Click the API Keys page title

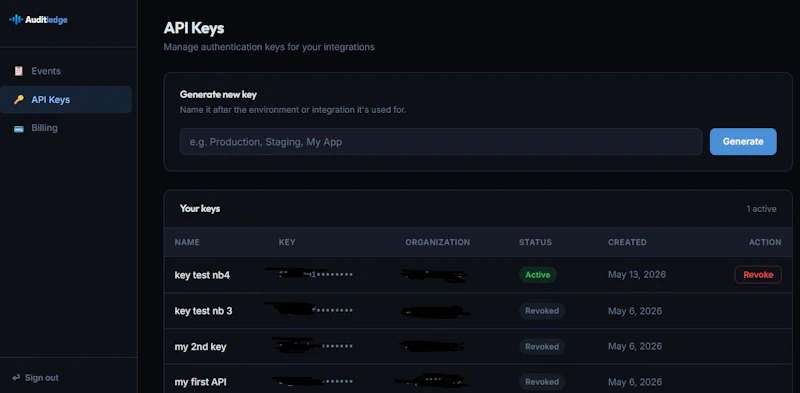[x=193, y=28]
